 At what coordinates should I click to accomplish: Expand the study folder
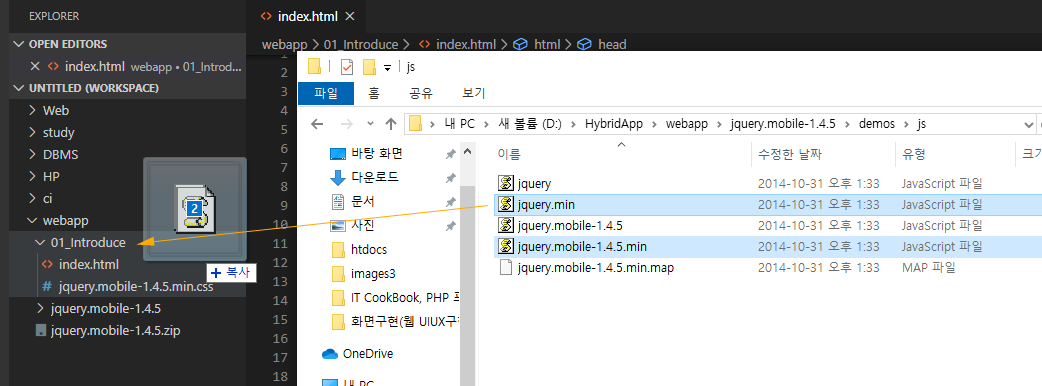tap(33, 132)
